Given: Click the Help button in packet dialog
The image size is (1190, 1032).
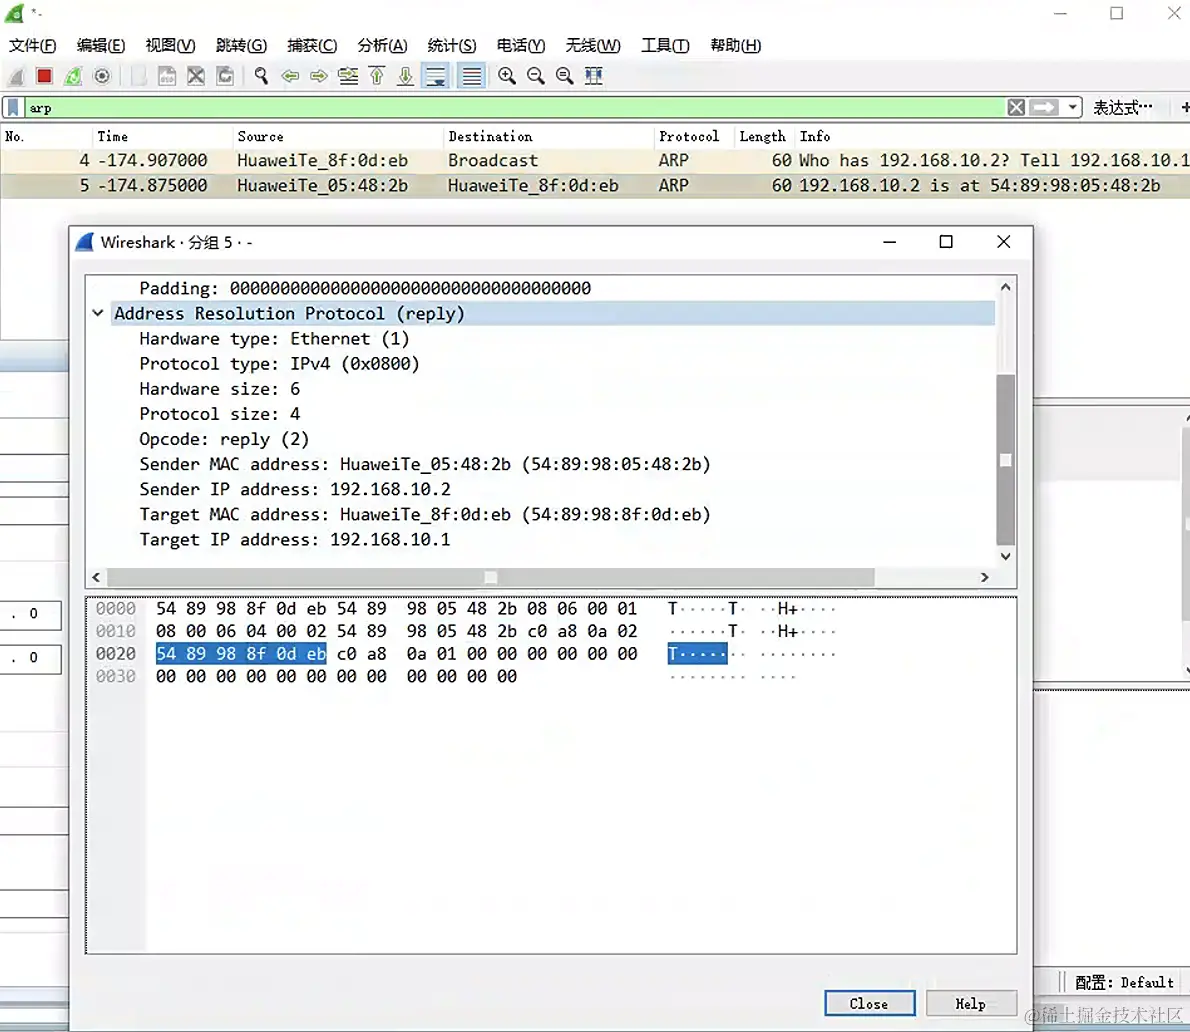Looking at the screenshot, I should pyautogui.click(x=971, y=1004).
